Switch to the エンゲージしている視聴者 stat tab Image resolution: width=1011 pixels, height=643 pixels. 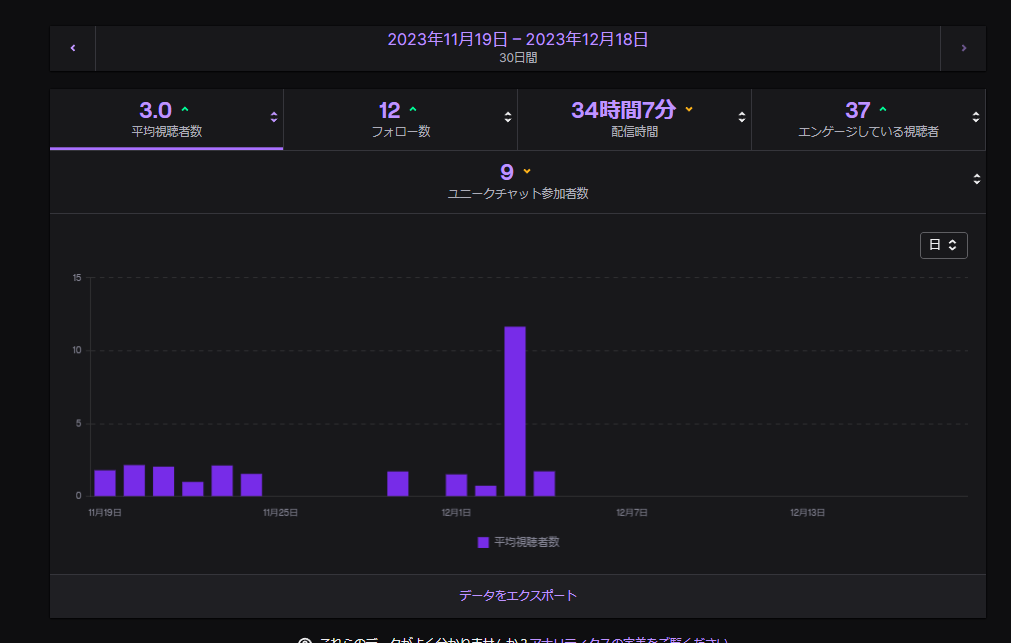868,118
